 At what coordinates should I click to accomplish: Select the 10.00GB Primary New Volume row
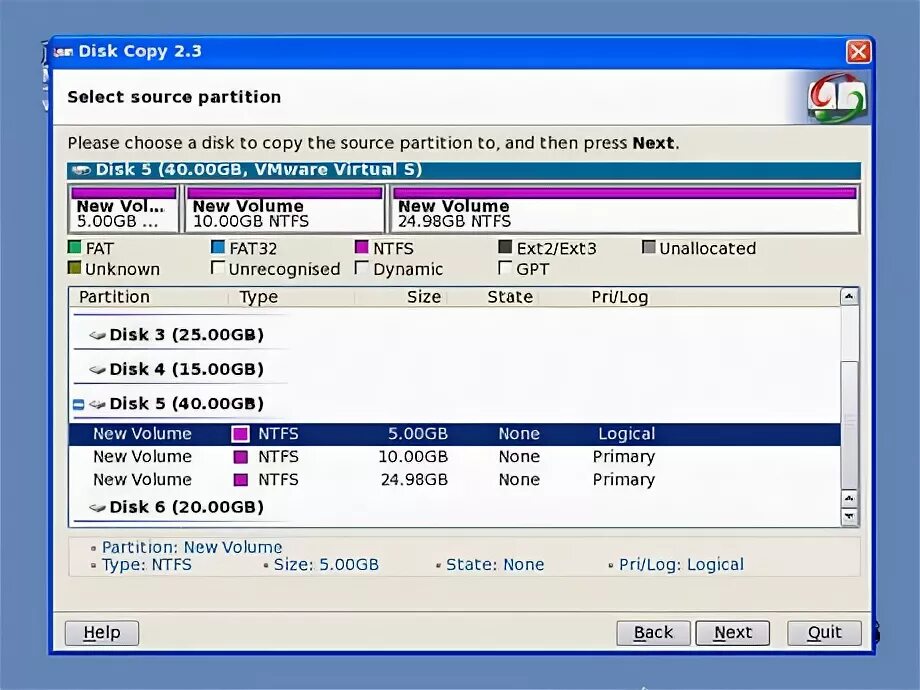[x=455, y=457]
